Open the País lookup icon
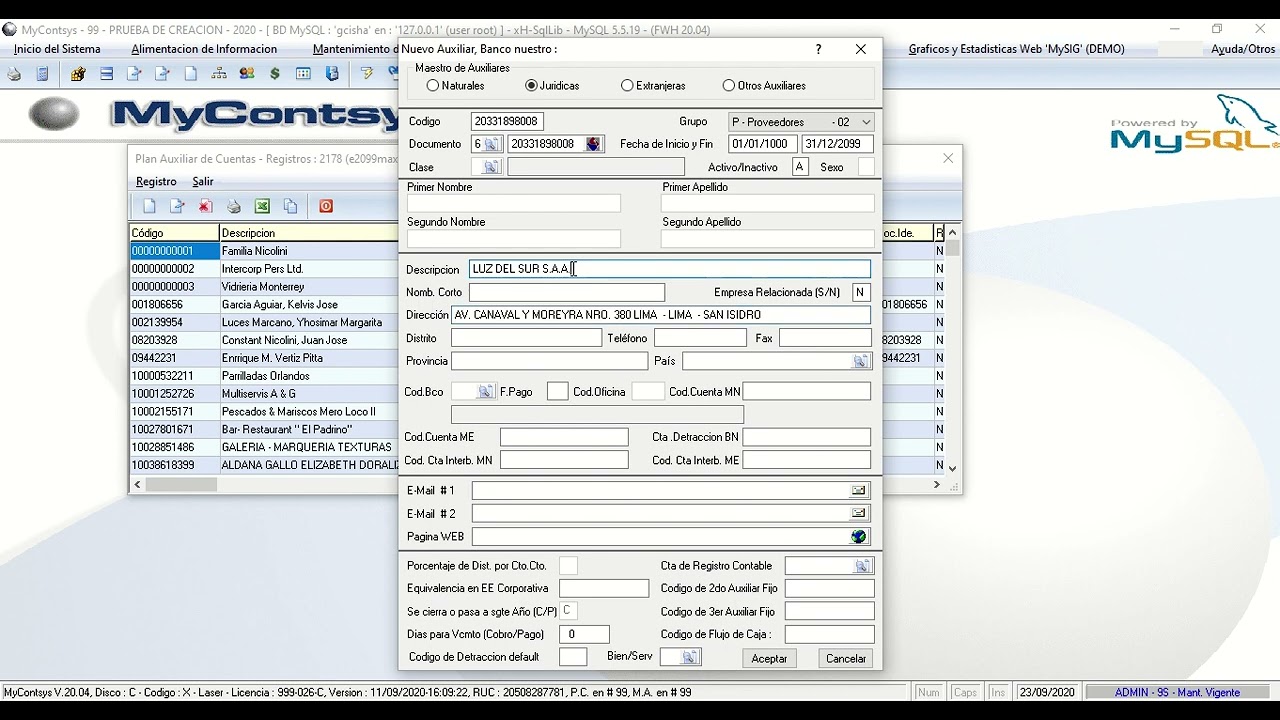This screenshot has width=1280, height=720. click(861, 361)
